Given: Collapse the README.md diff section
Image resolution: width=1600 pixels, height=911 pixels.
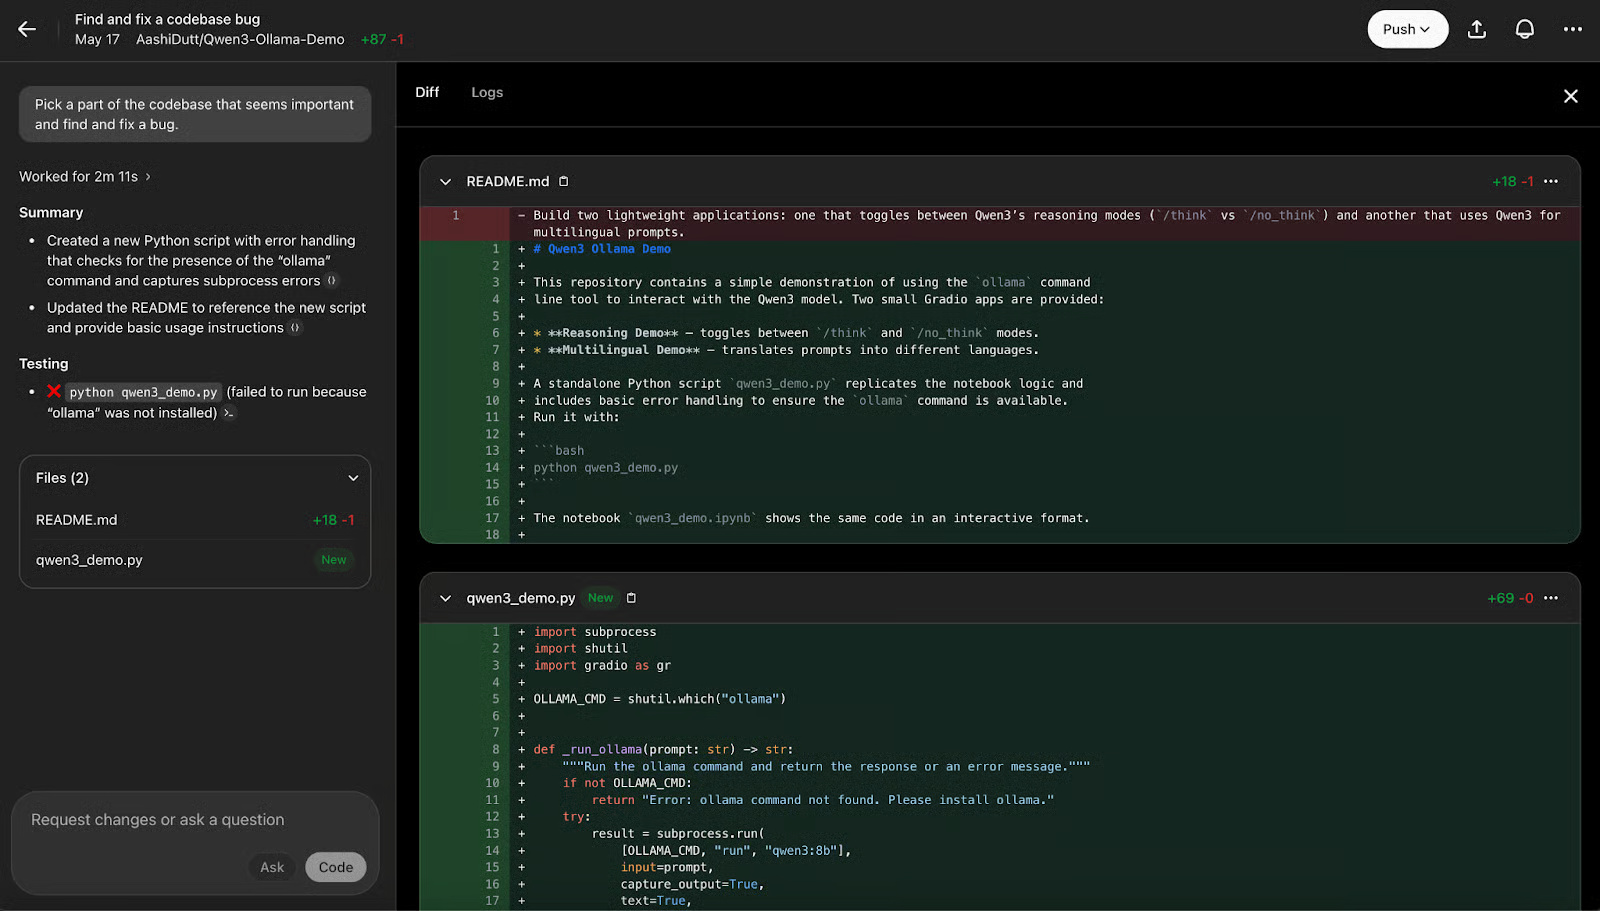Looking at the screenshot, I should pos(445,181).
